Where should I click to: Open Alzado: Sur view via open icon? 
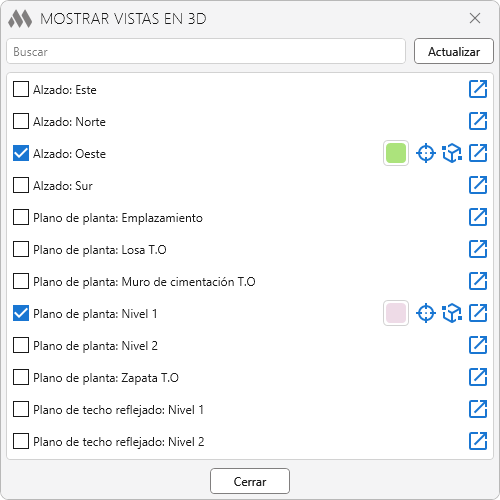478,185
